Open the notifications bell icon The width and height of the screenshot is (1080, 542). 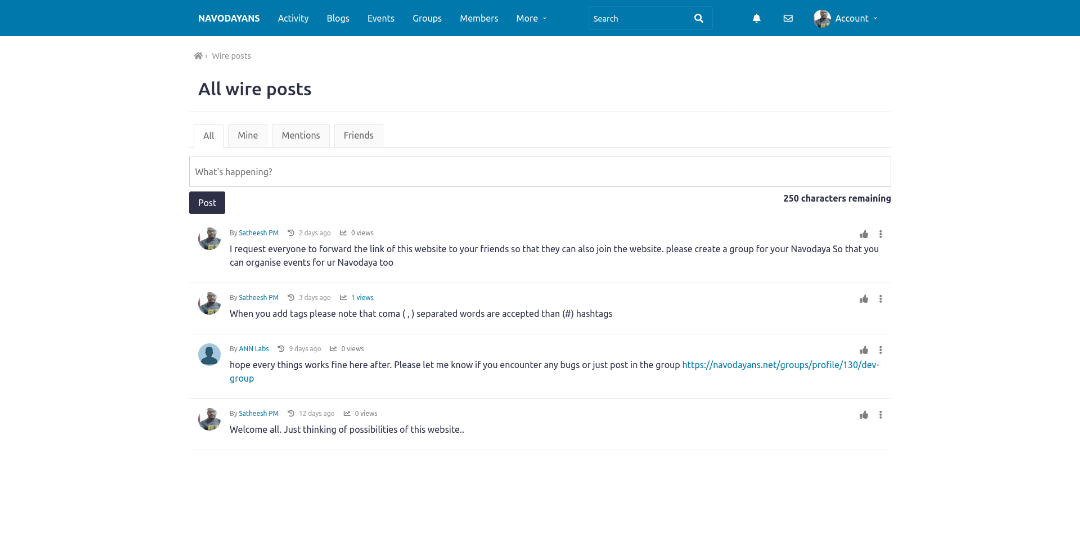pos(756,18)
